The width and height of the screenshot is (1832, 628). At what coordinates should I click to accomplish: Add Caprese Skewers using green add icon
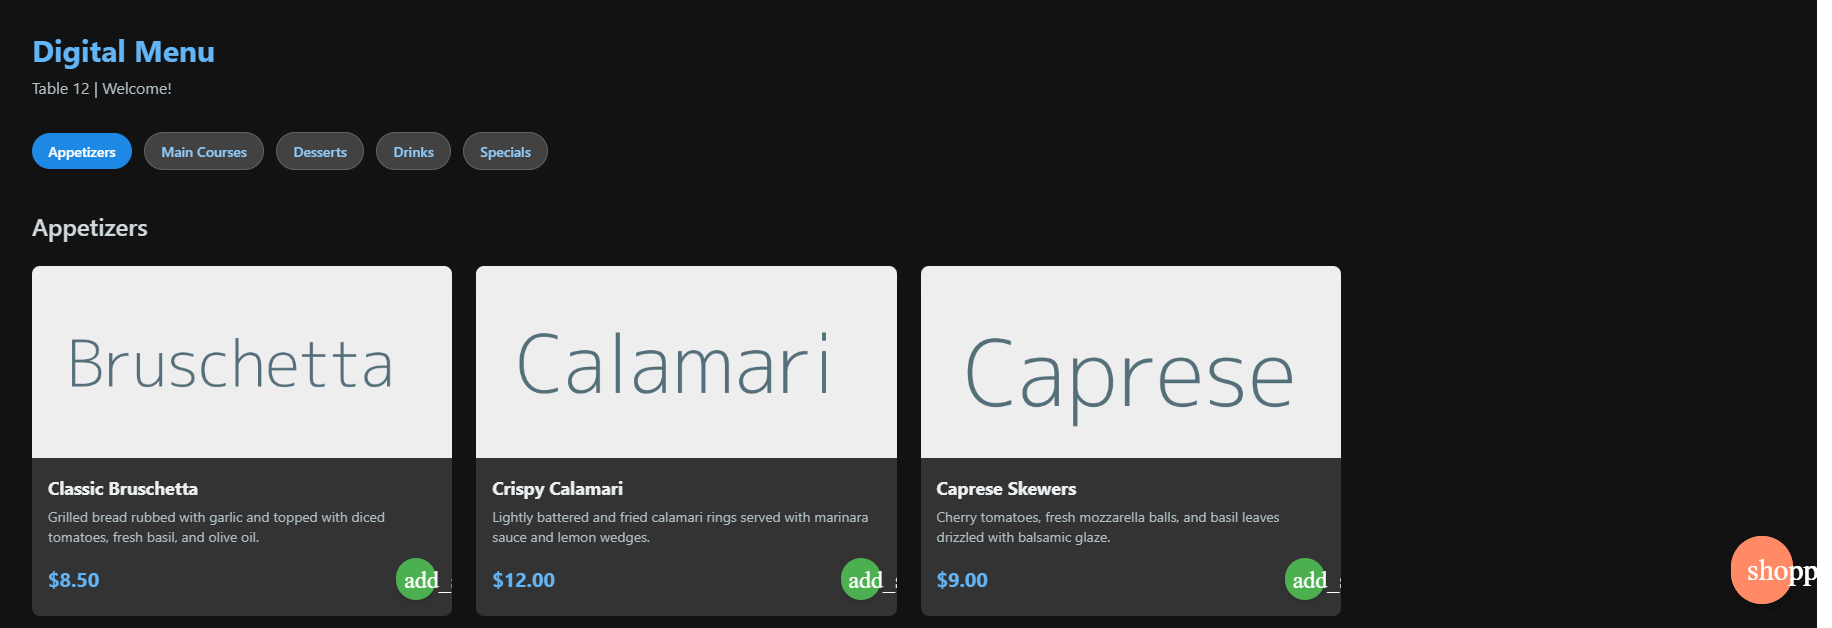(1305, 579)
